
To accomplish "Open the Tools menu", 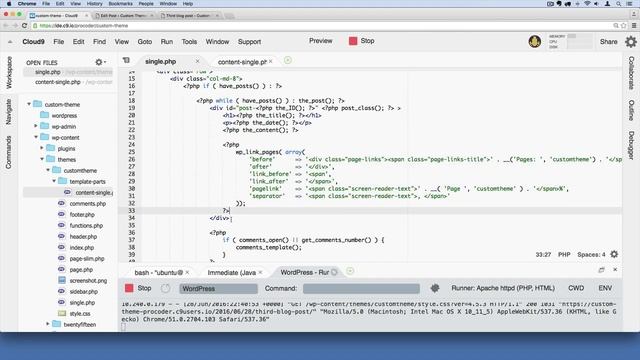I will pos(189,42).
